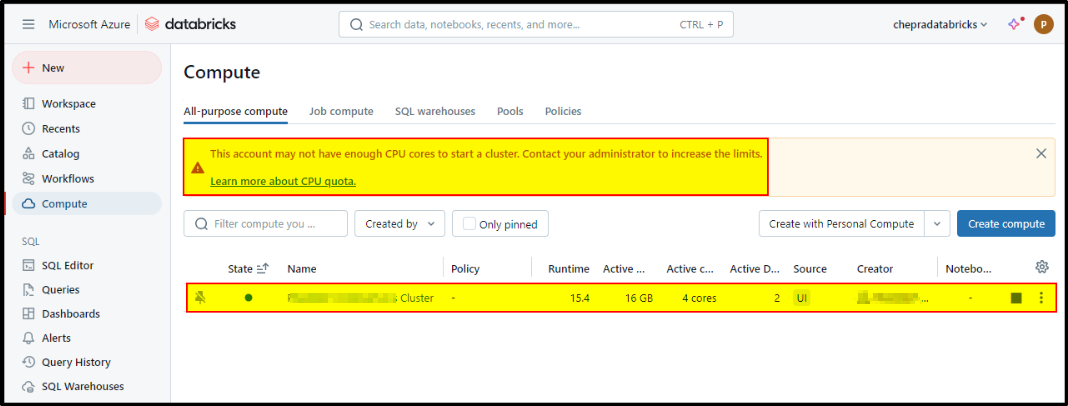The image size is (1068, 406).
Task: Open column settings gear icon
Action: point(1041,267)
